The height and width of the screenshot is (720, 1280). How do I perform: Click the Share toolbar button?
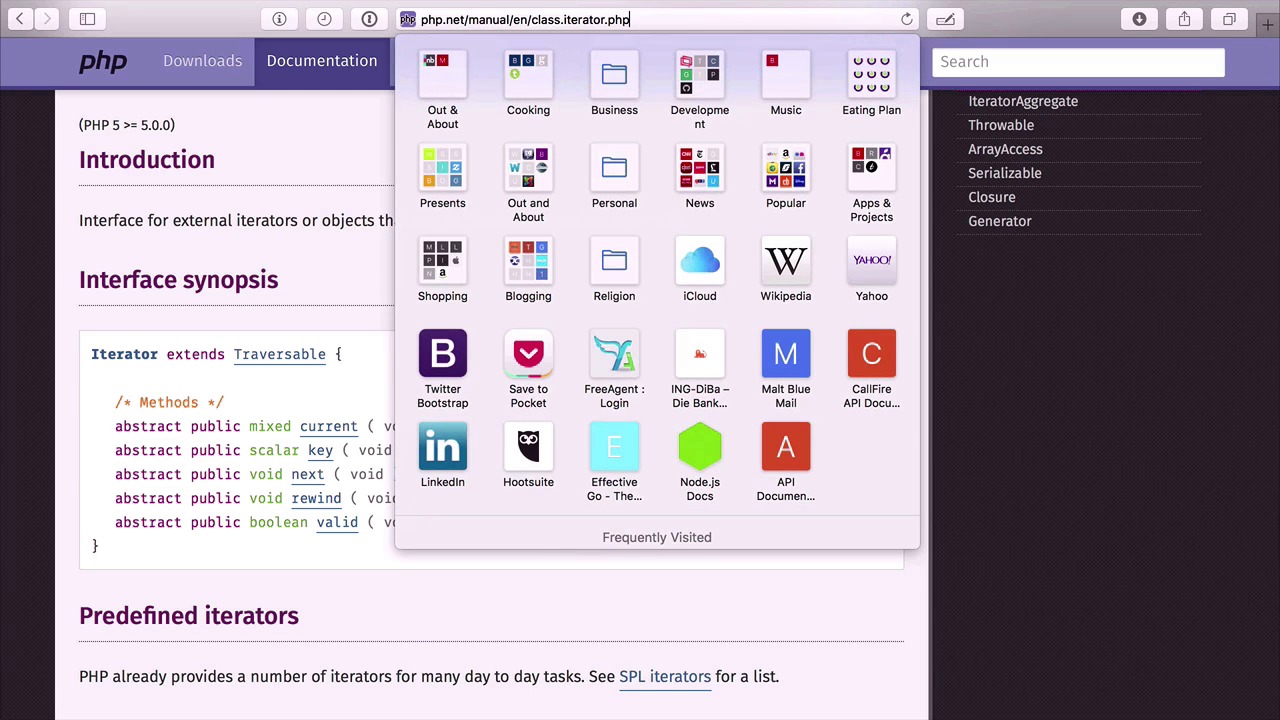(x=1184, y=19)
